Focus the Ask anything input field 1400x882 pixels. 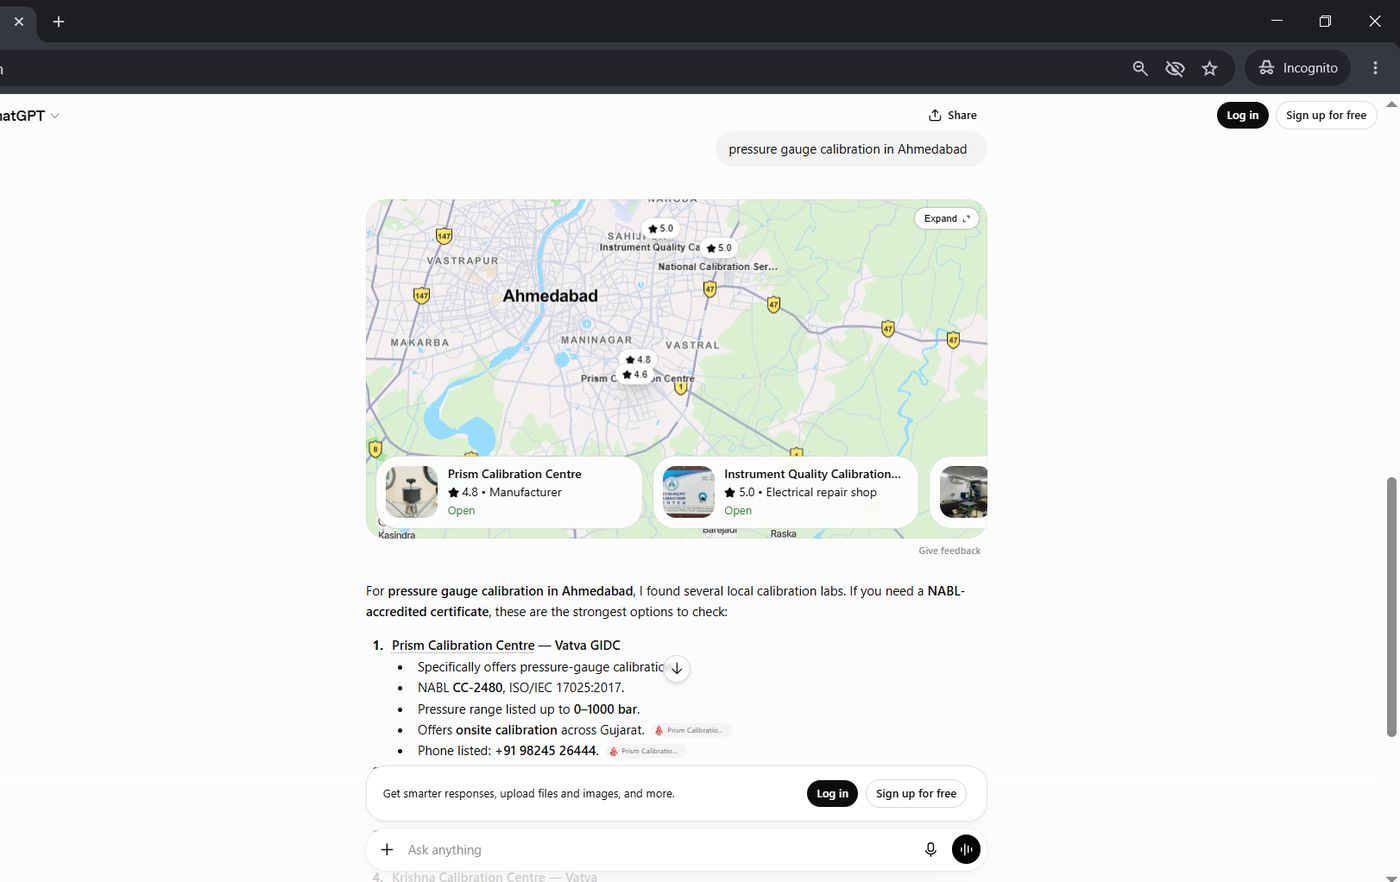[660, 850]
